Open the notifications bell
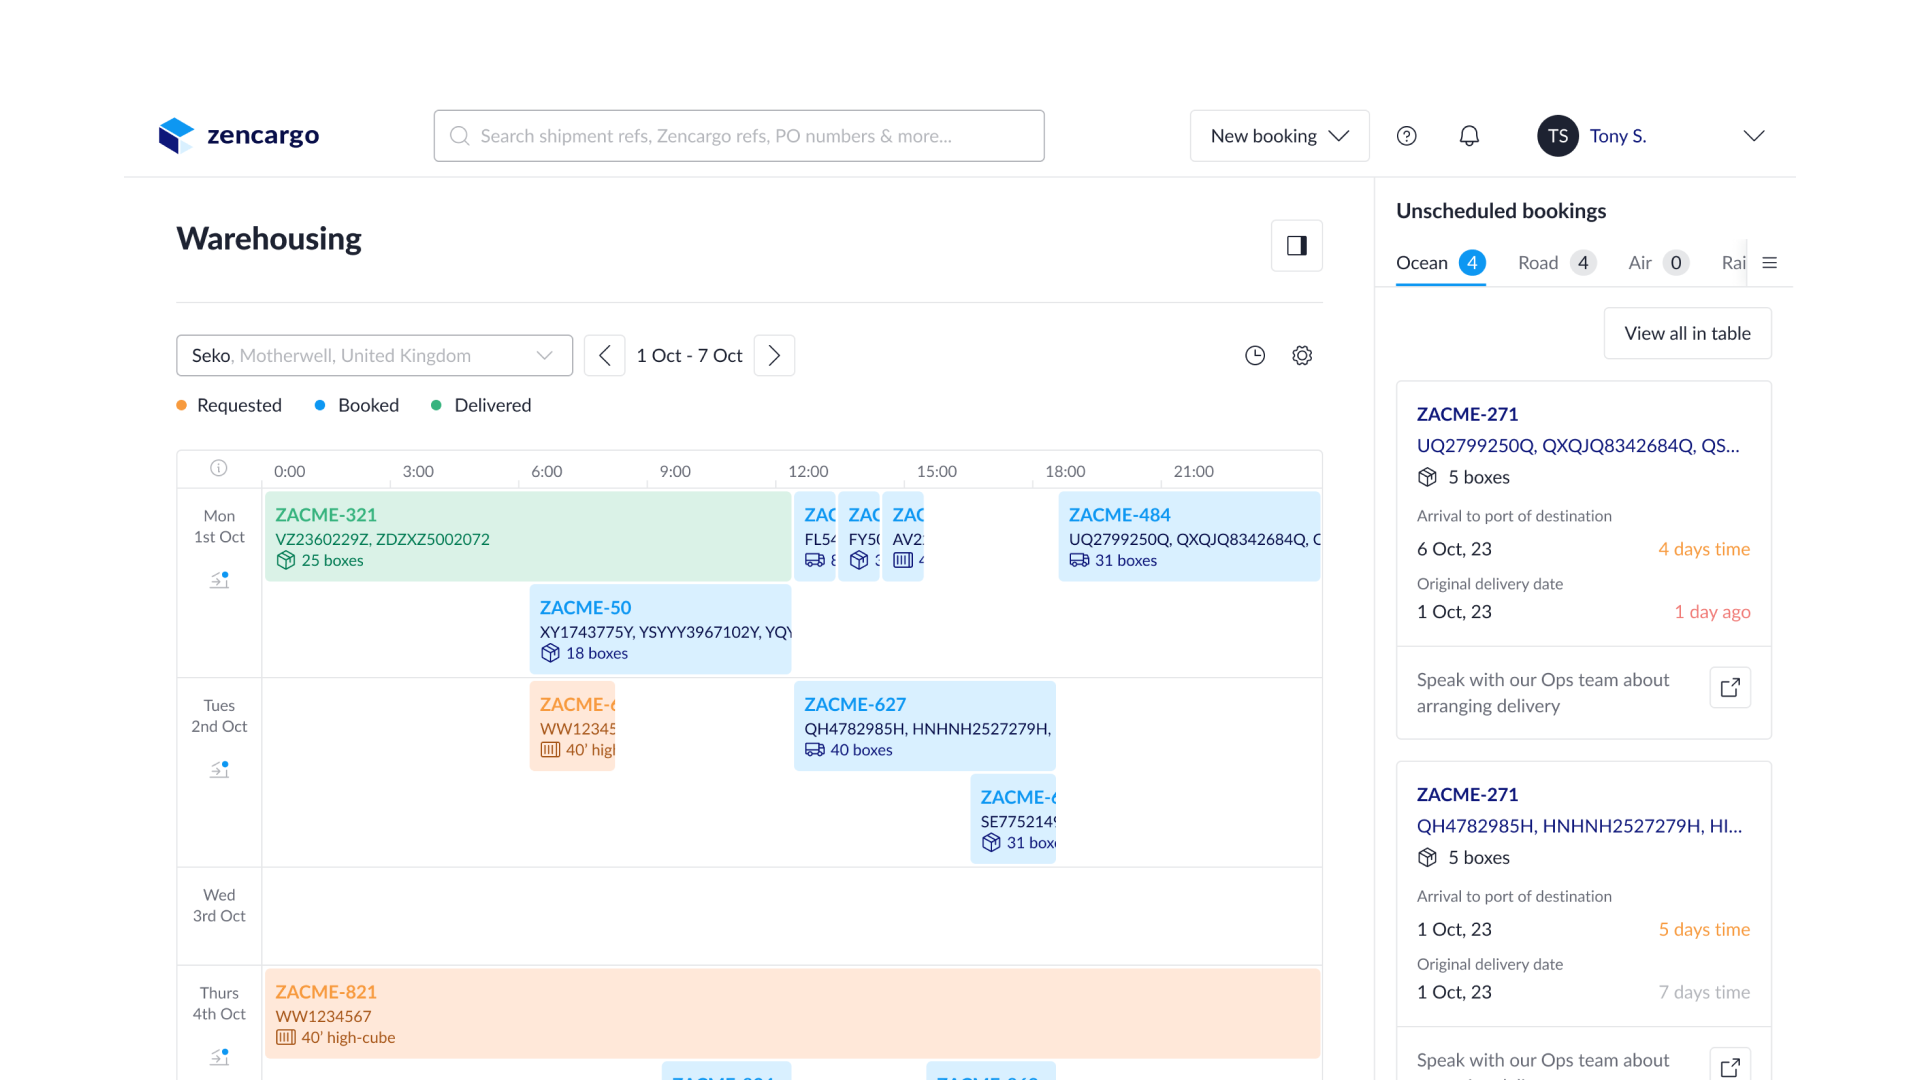Screen dimensions: 1920x1080 point(1468,136)
